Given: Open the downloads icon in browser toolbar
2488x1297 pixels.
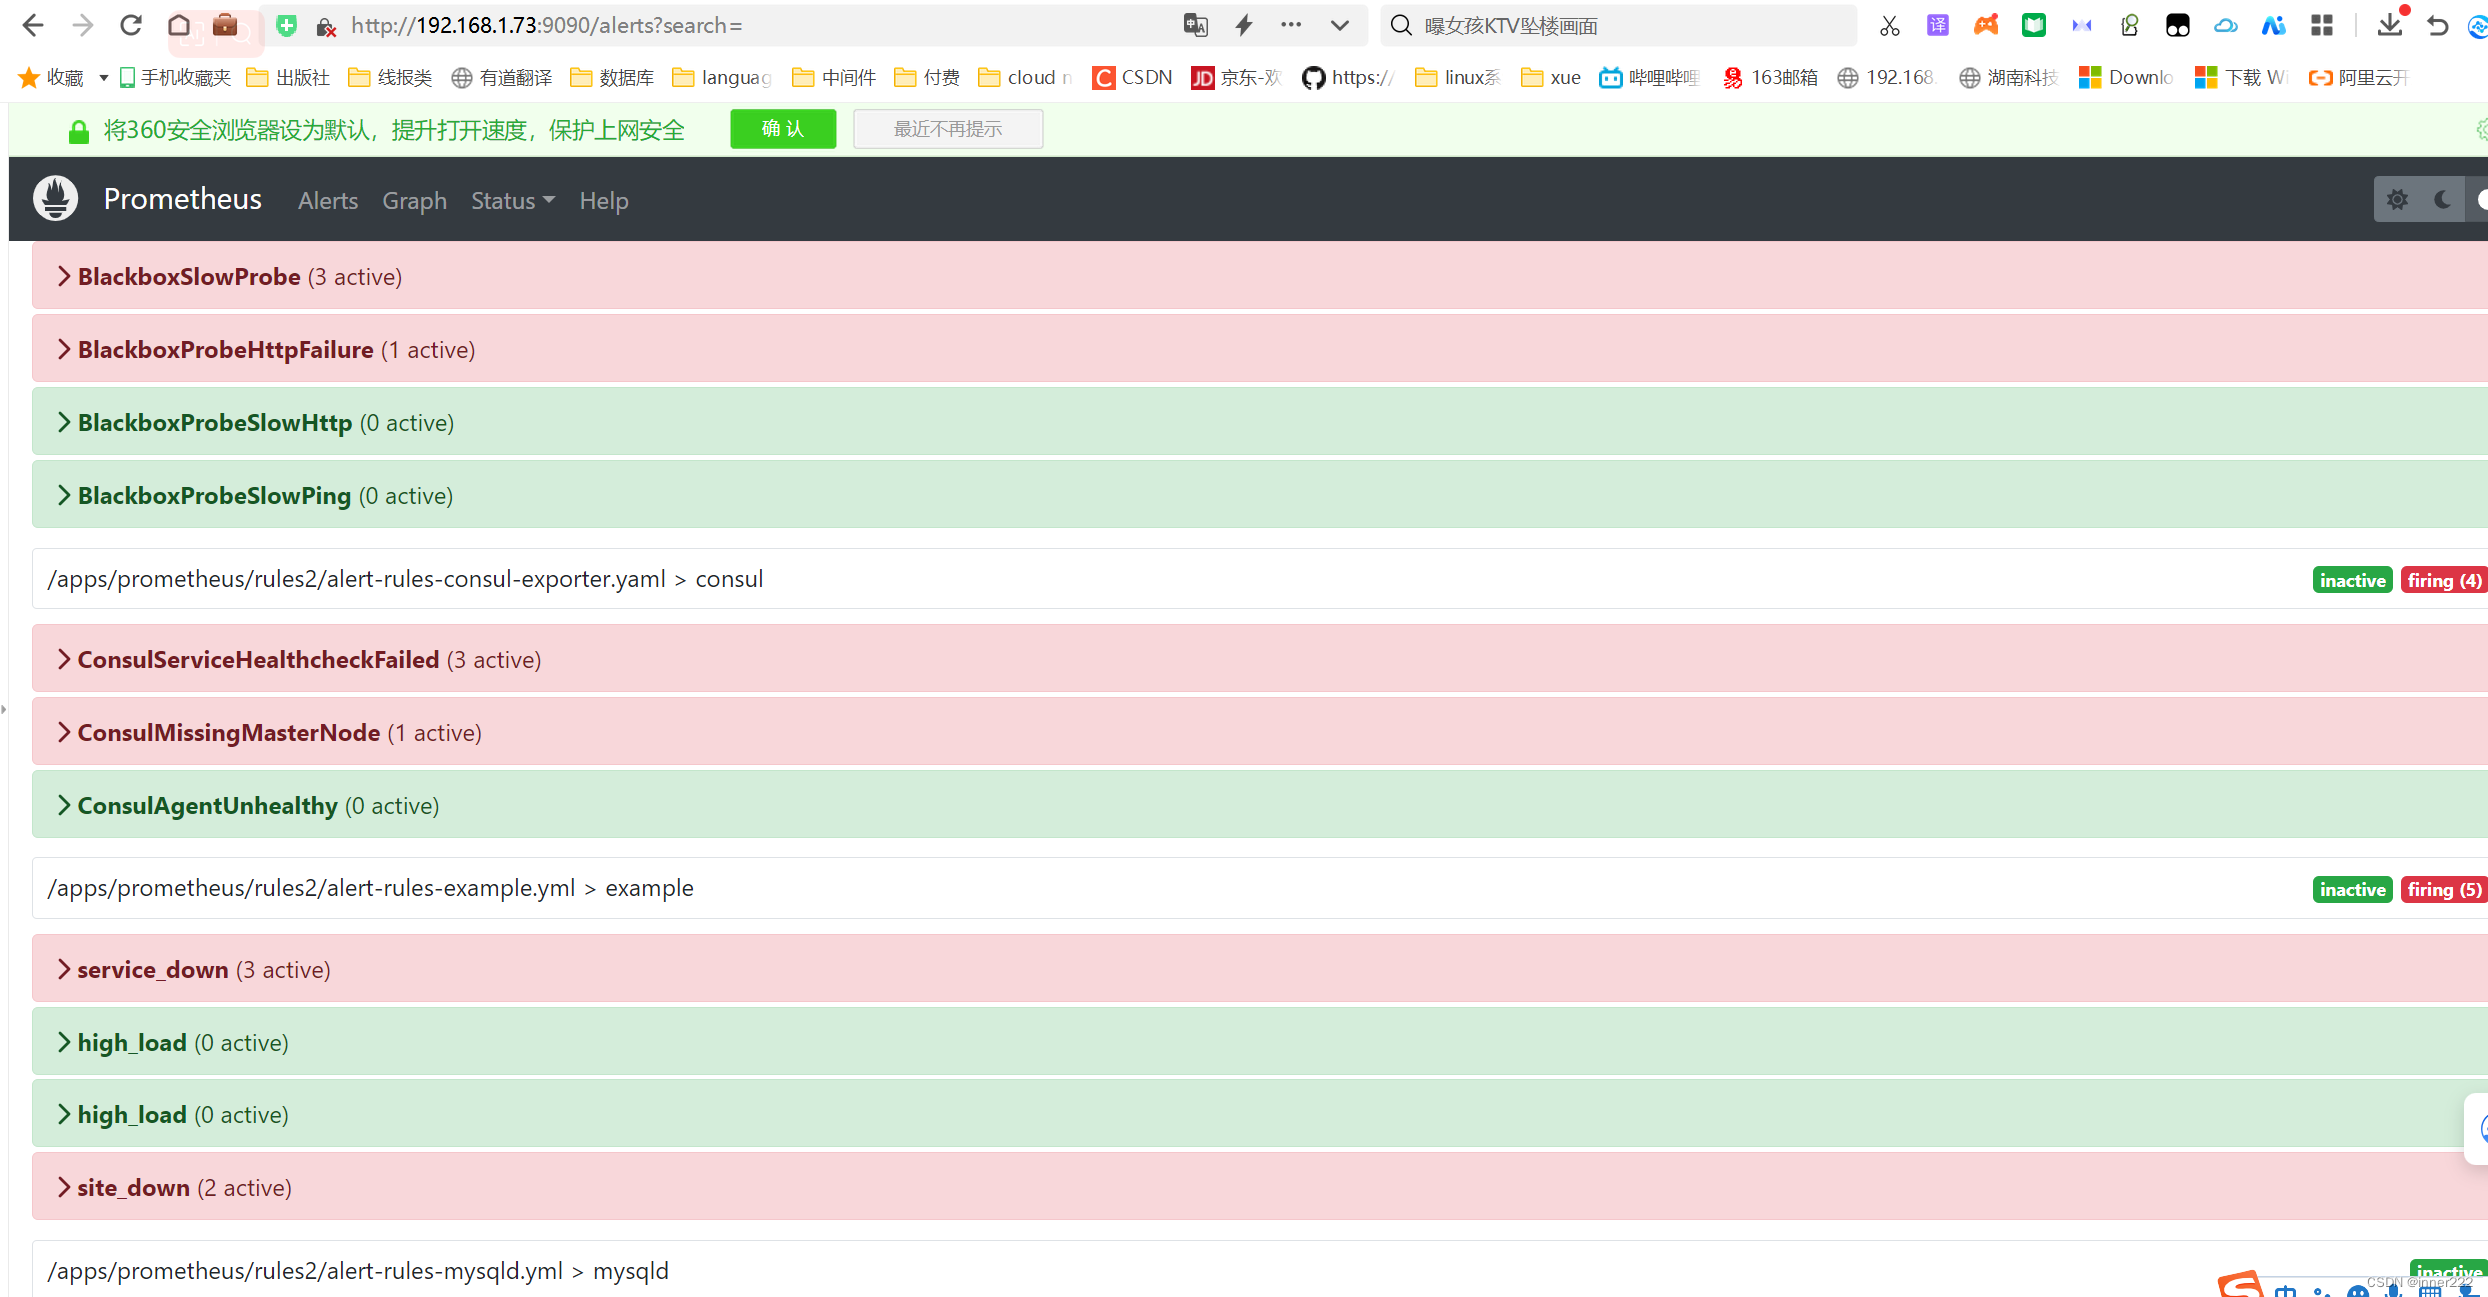Looking at the screenshot, I should point(2390,25).
